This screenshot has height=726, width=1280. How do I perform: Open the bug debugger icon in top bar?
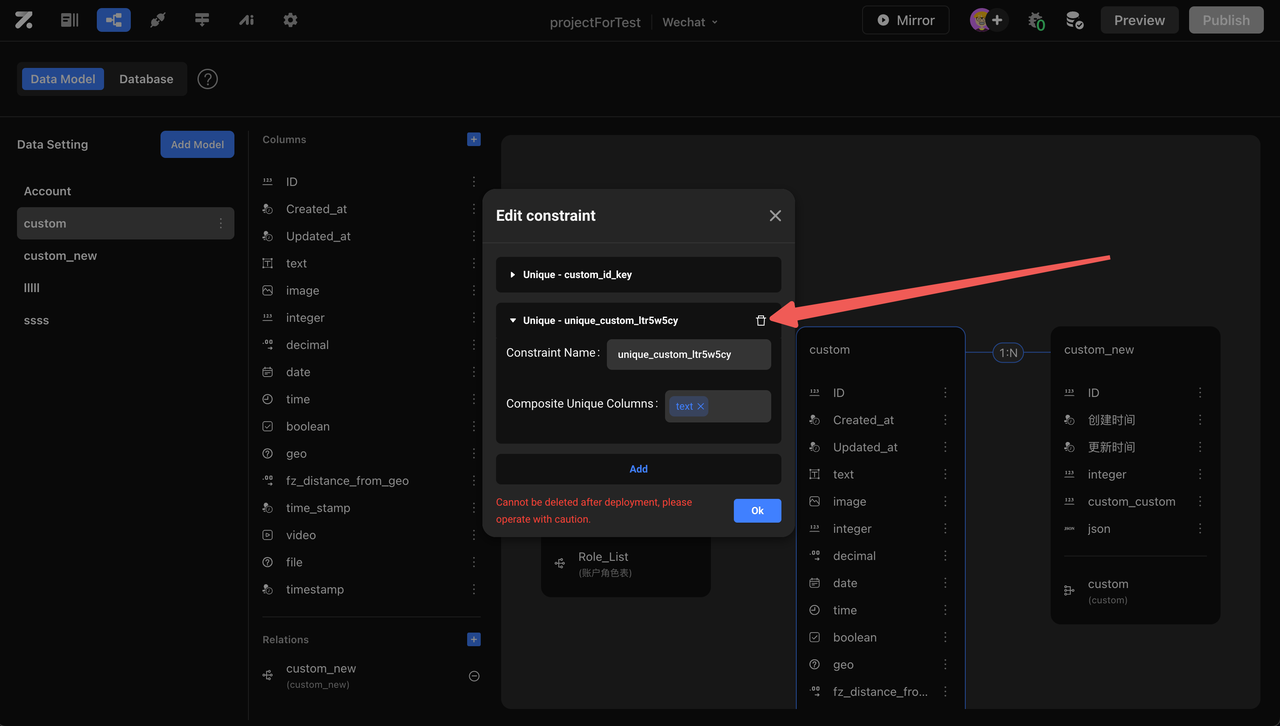[x=1036, y=20]
